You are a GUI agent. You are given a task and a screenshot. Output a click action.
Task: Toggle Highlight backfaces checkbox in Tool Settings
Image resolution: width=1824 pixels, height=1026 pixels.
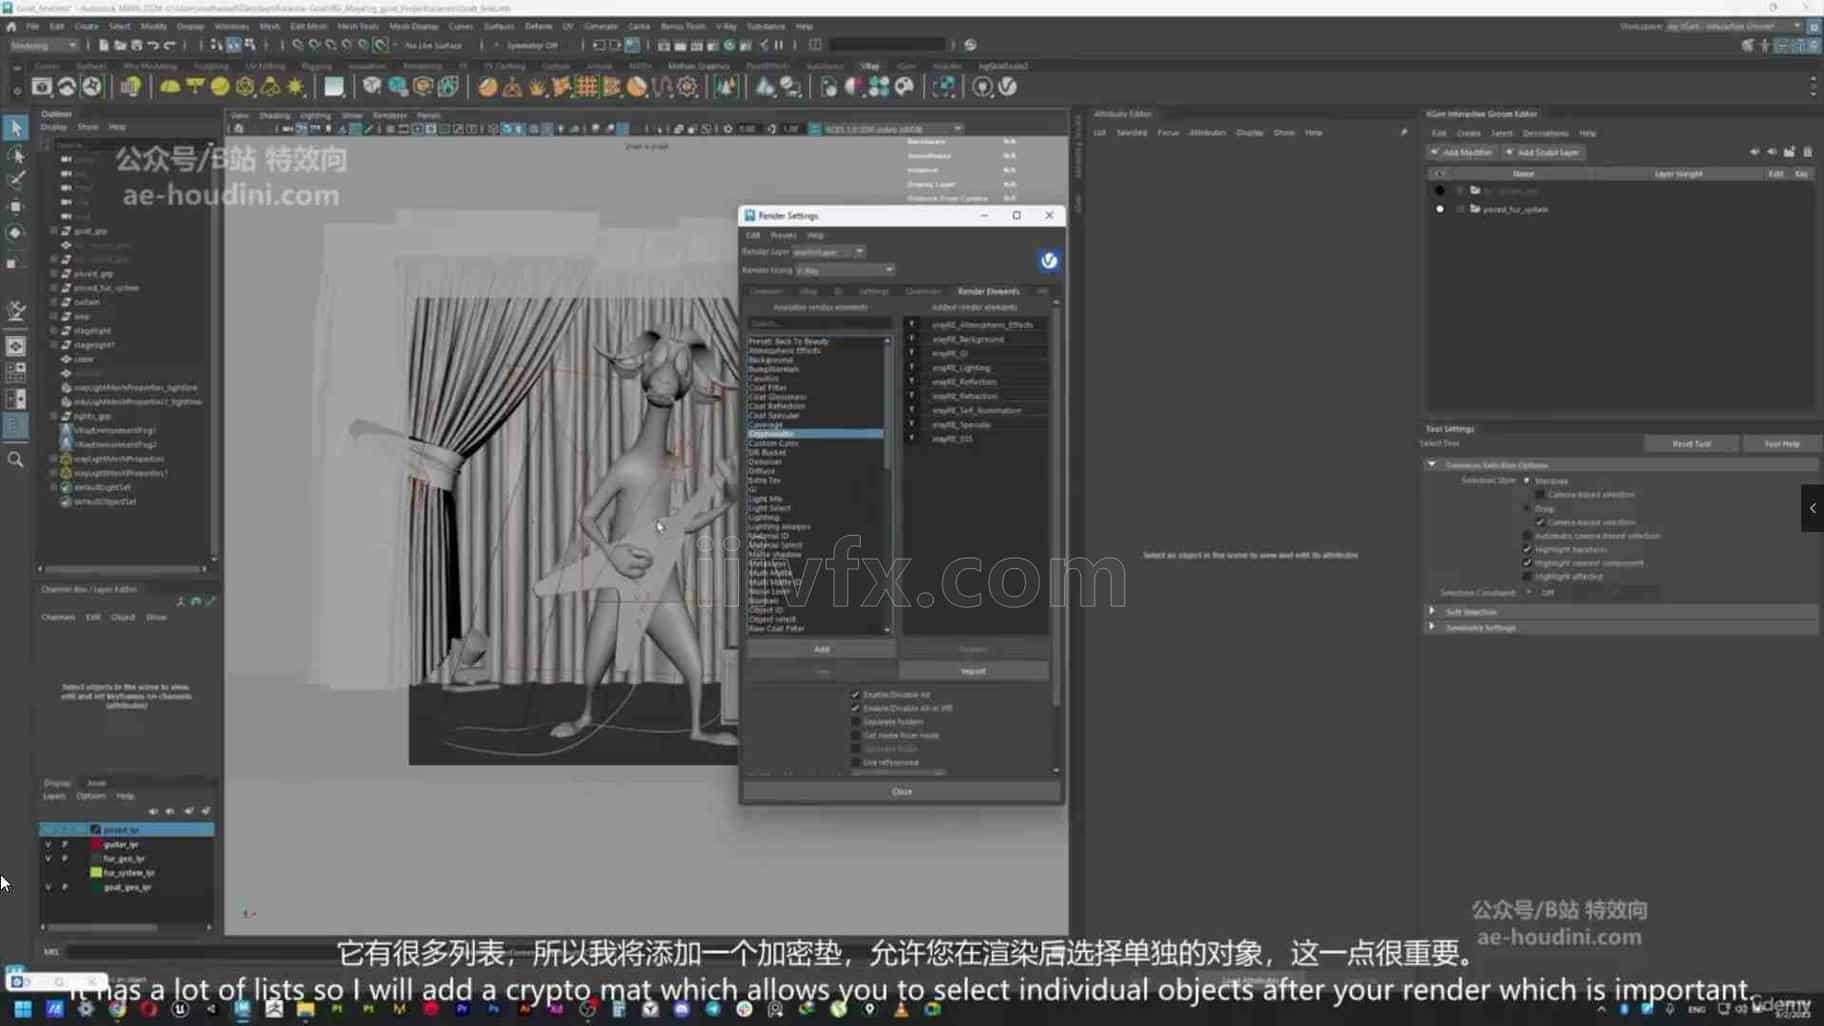[1527, 549]
